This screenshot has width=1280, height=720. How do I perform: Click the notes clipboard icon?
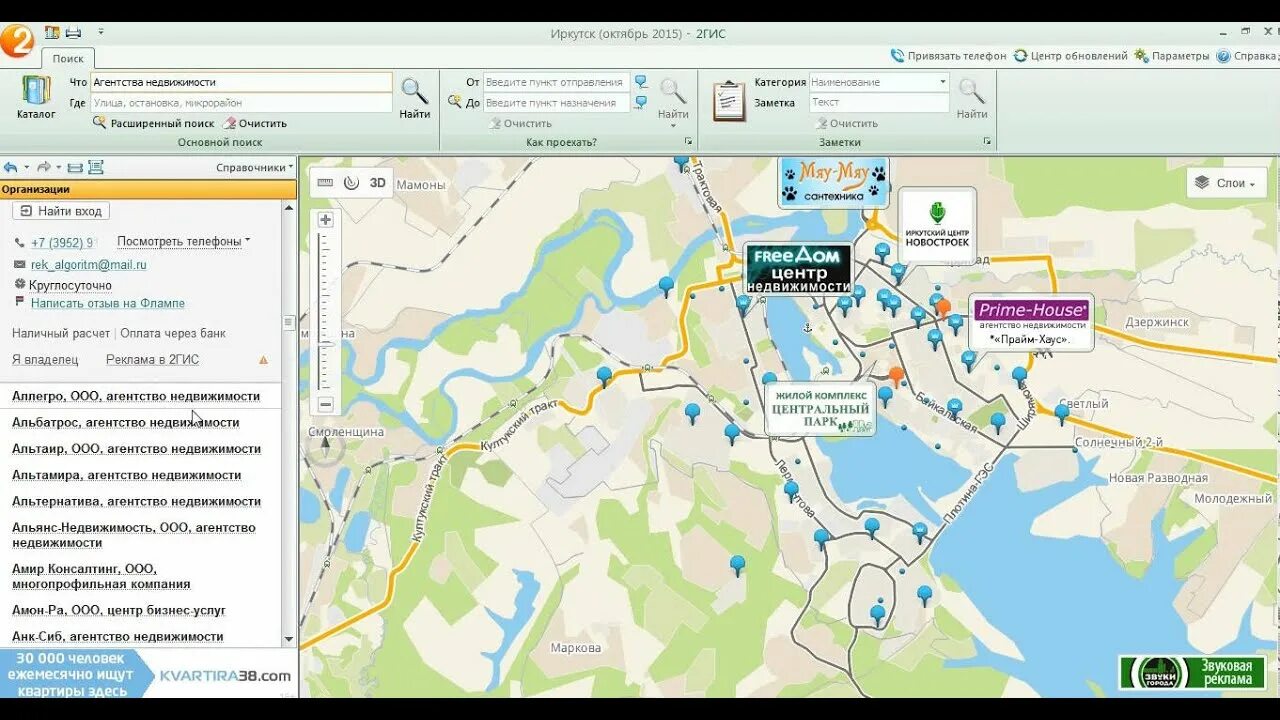[x=729, y=100]
